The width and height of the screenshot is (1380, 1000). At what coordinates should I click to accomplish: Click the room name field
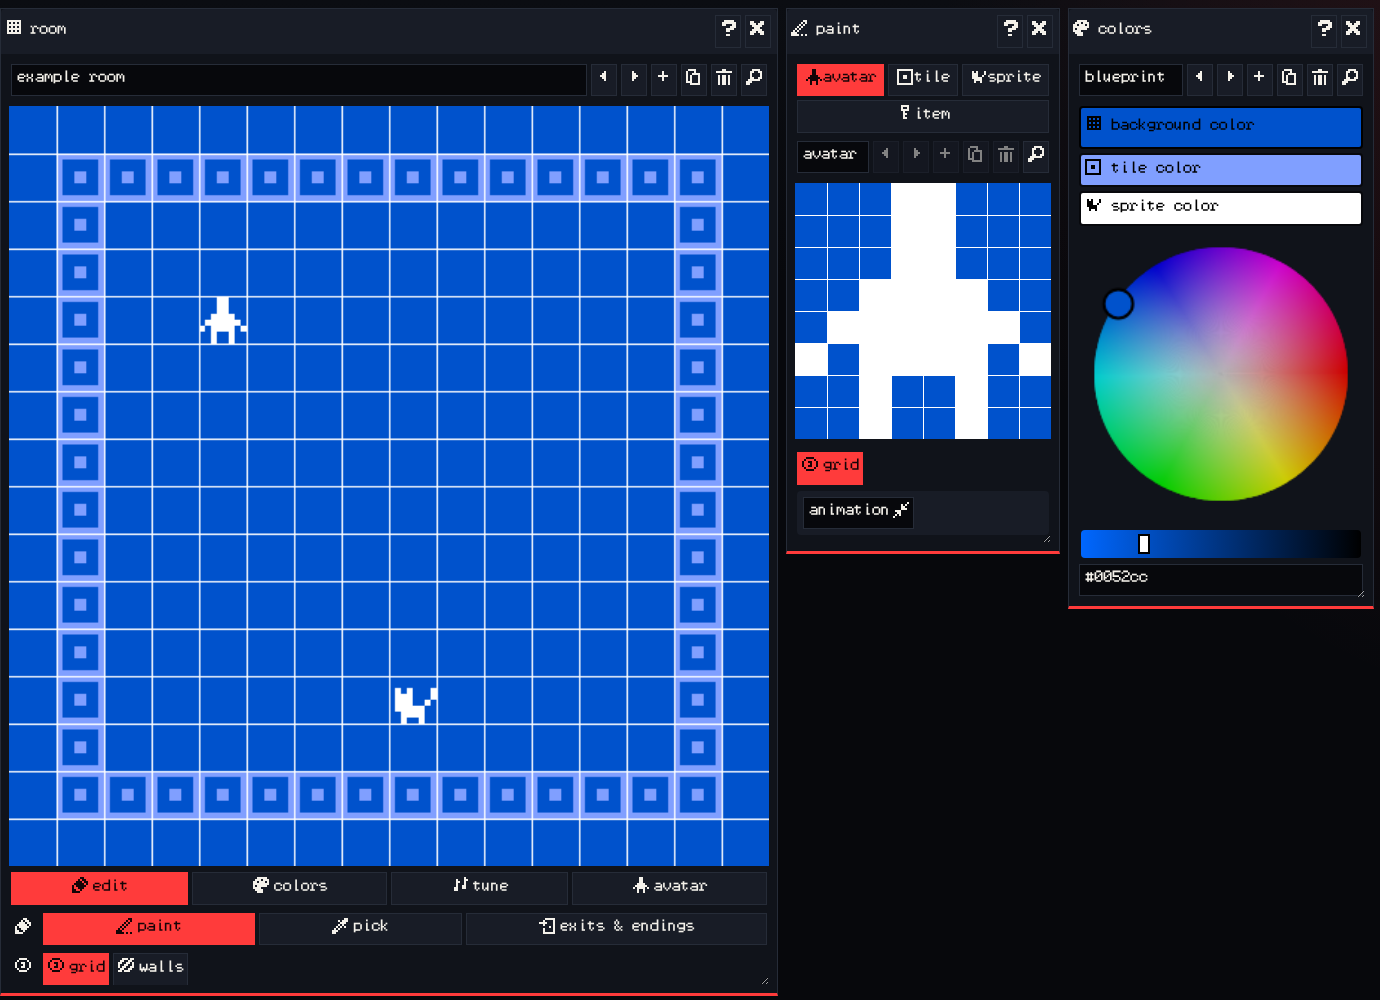(x=298, y=79)
